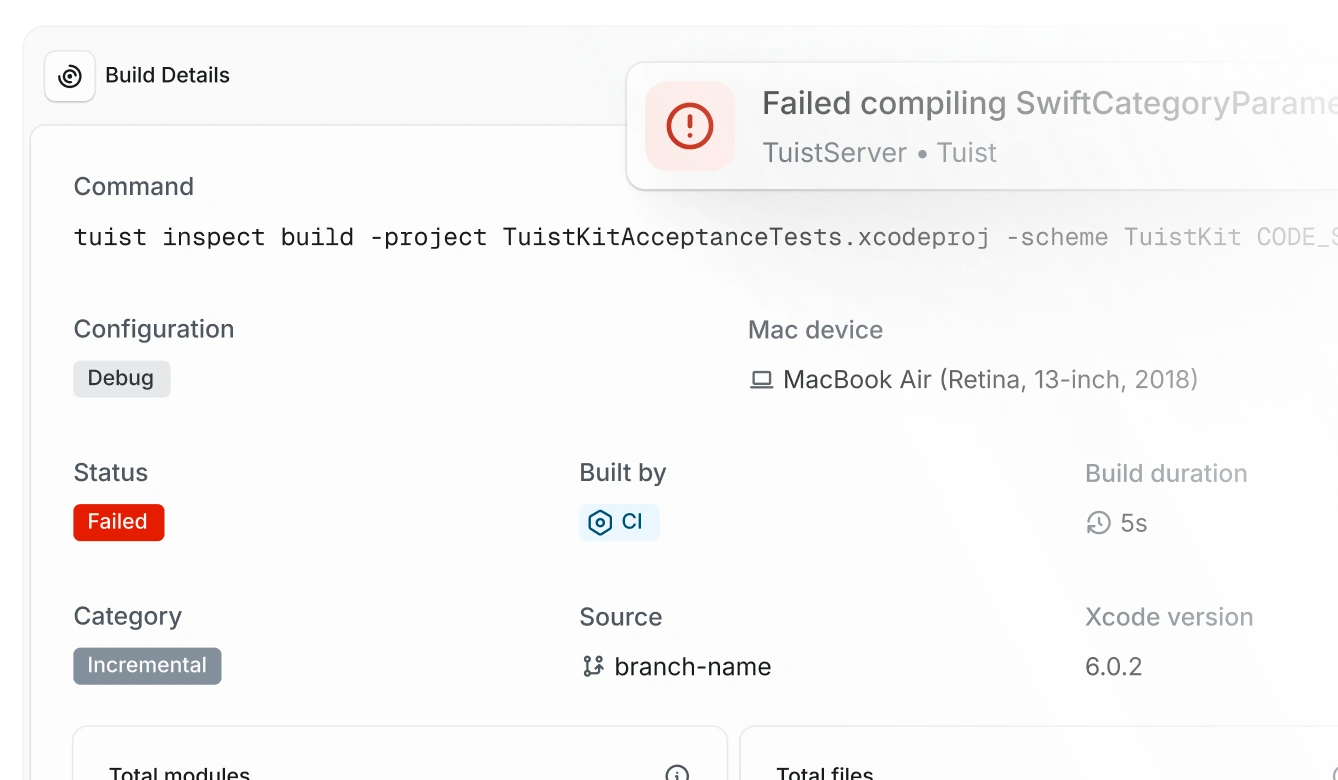Click the hexagon CI icon under Built by

tap(600, 522)
